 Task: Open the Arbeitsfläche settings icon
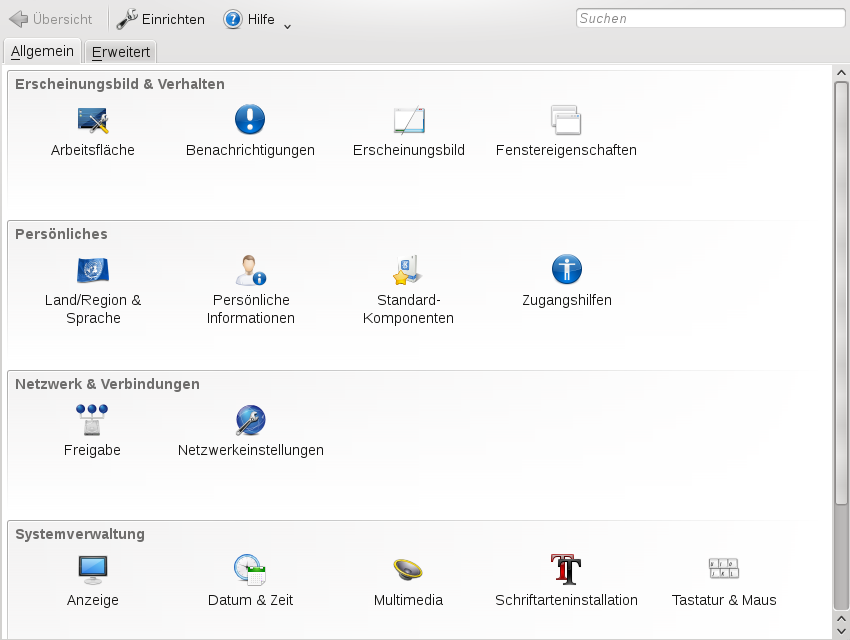pos(93,121)
